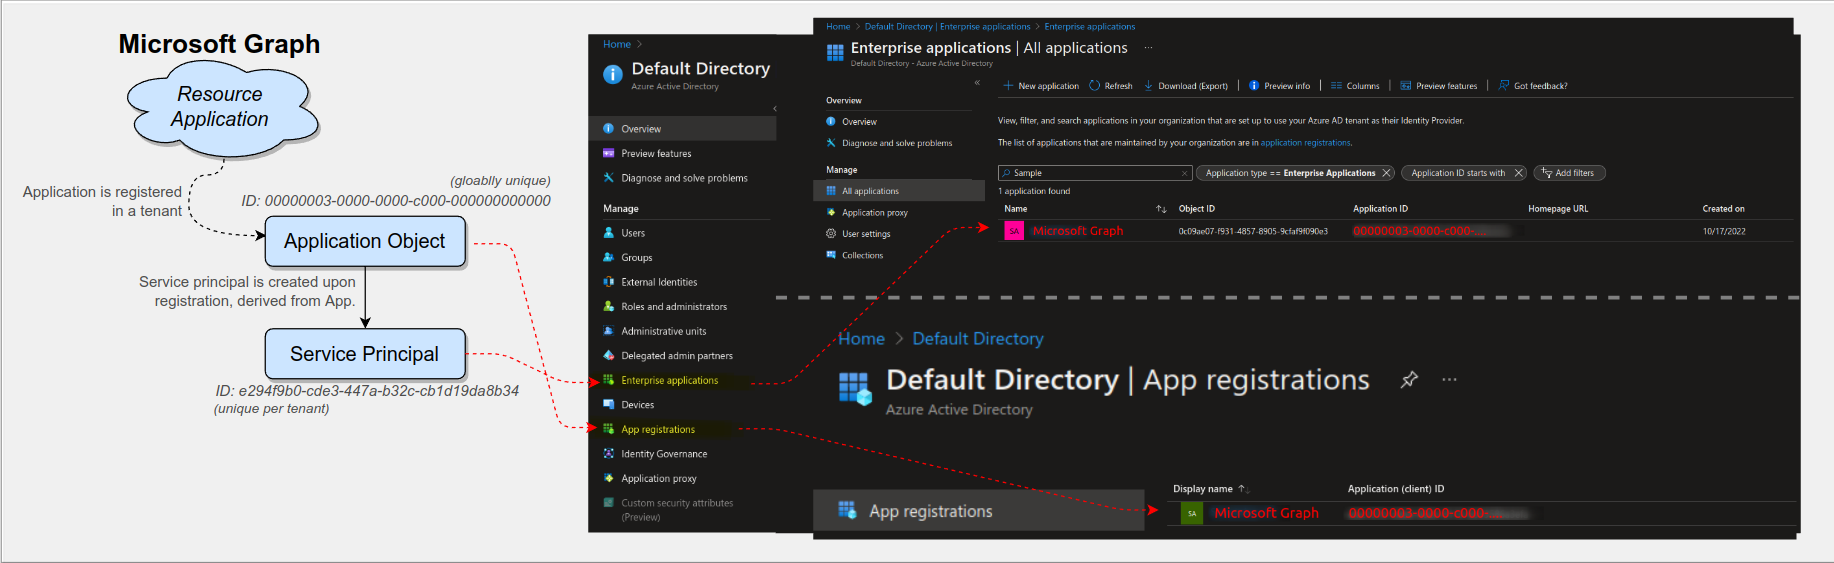Click the Devices icon in the sidebar
This screenshot has height=563, width=1834.
[x=609, y=404]
